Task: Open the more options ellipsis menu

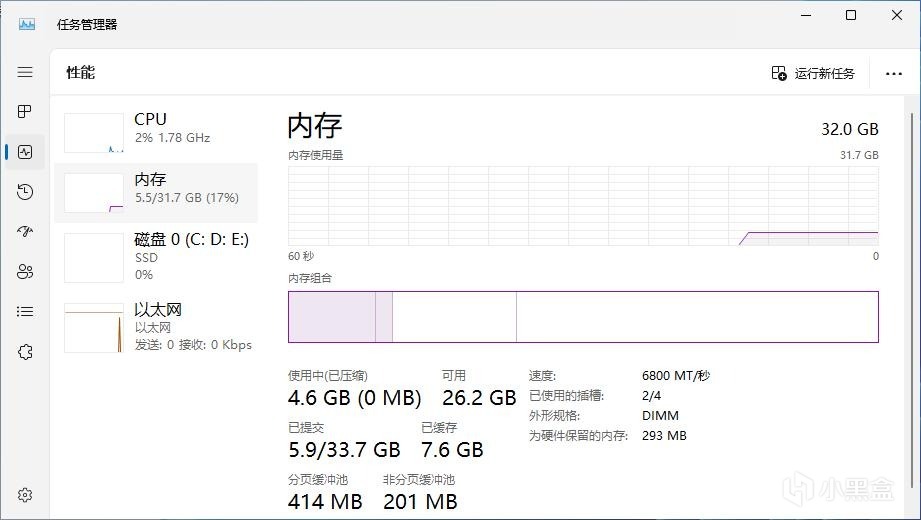Action: pos(893,73)
